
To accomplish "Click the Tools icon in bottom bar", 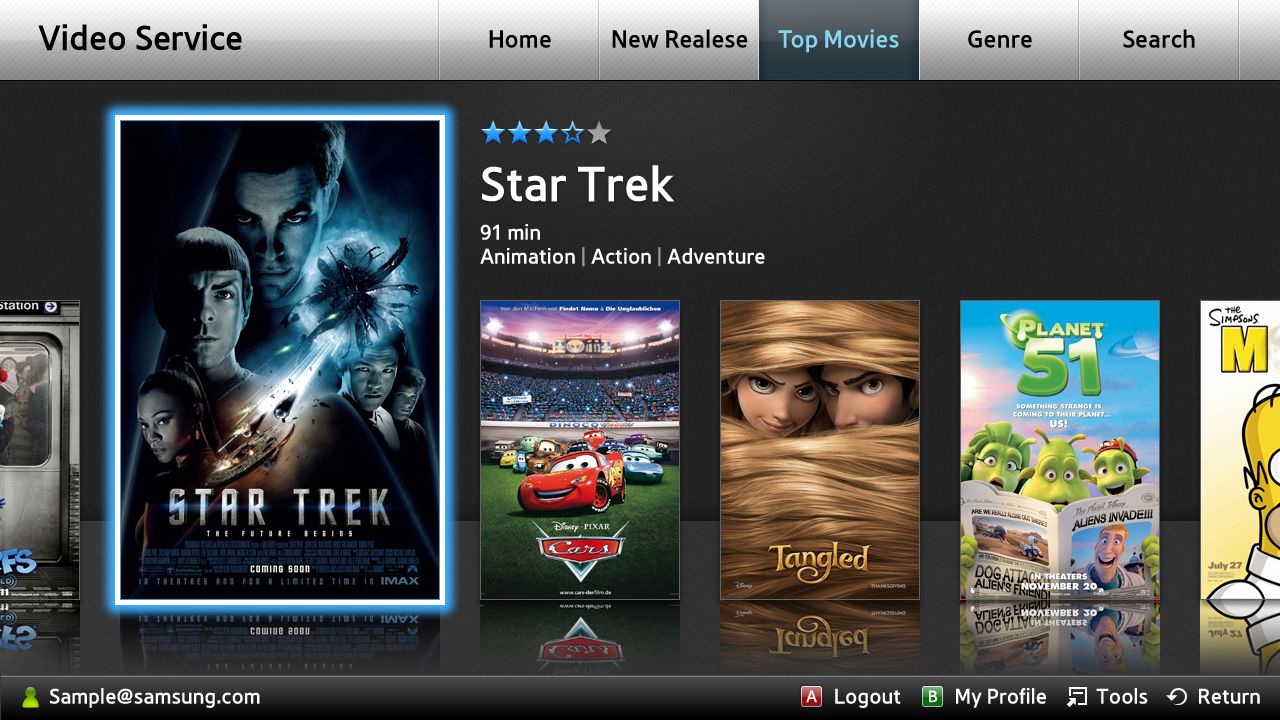I will point(1077,697).
